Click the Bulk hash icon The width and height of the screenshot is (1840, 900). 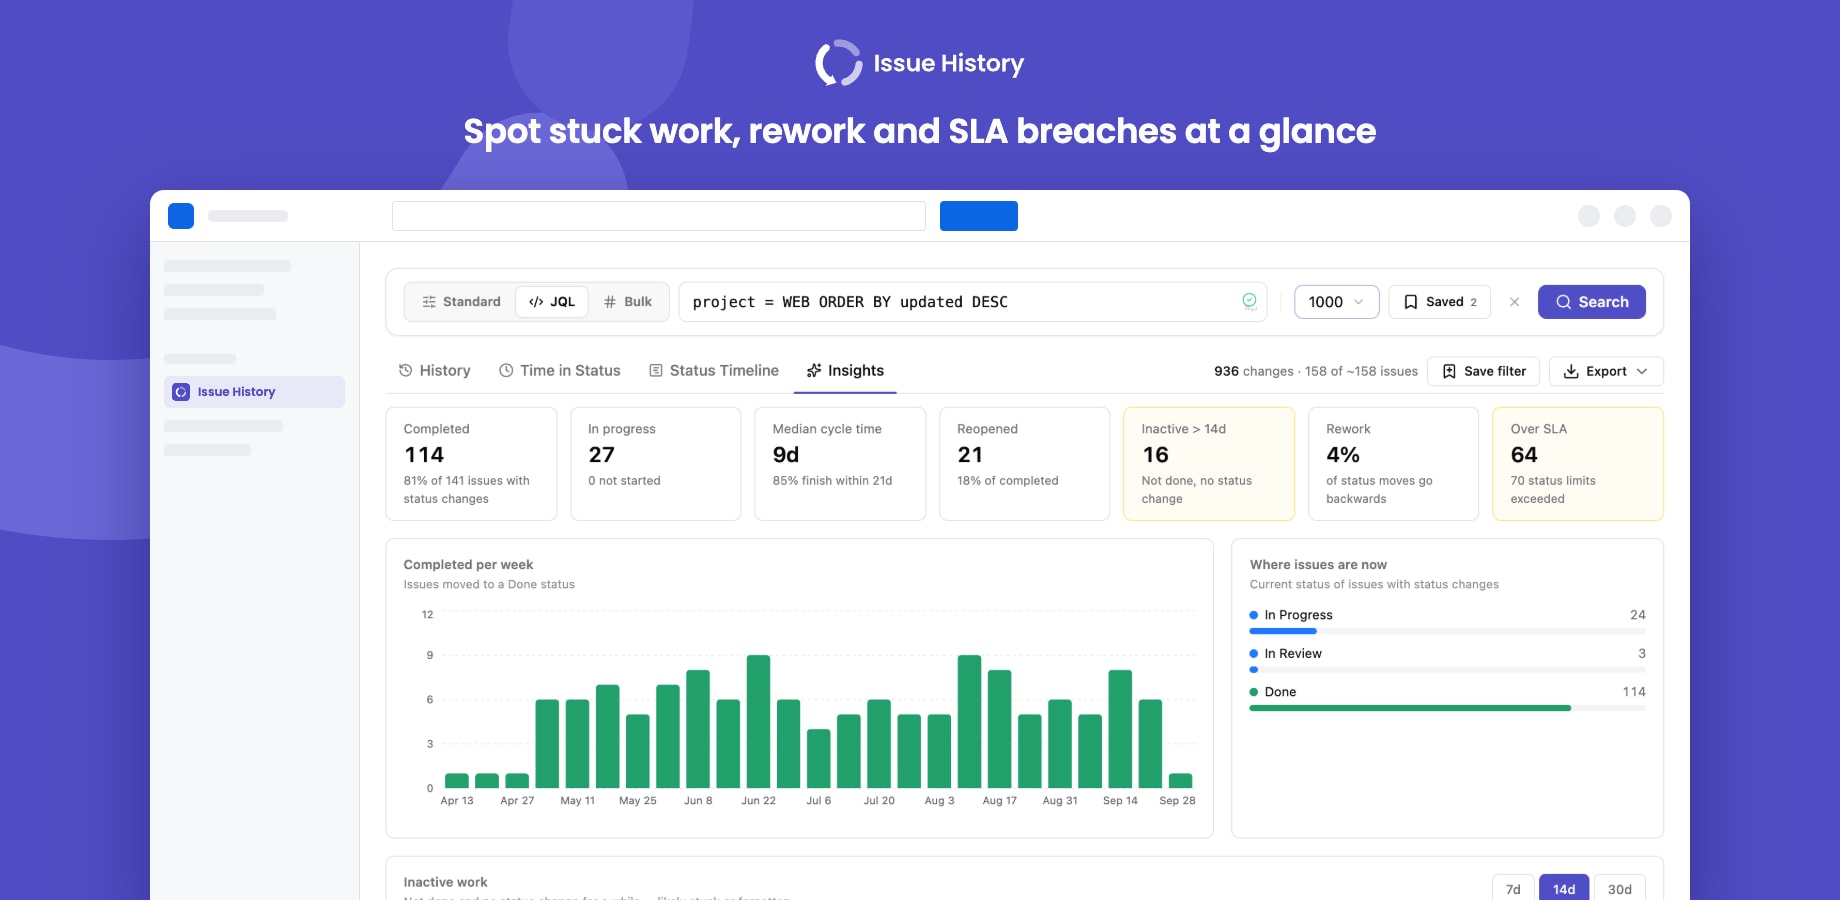[x=610, y=302]
